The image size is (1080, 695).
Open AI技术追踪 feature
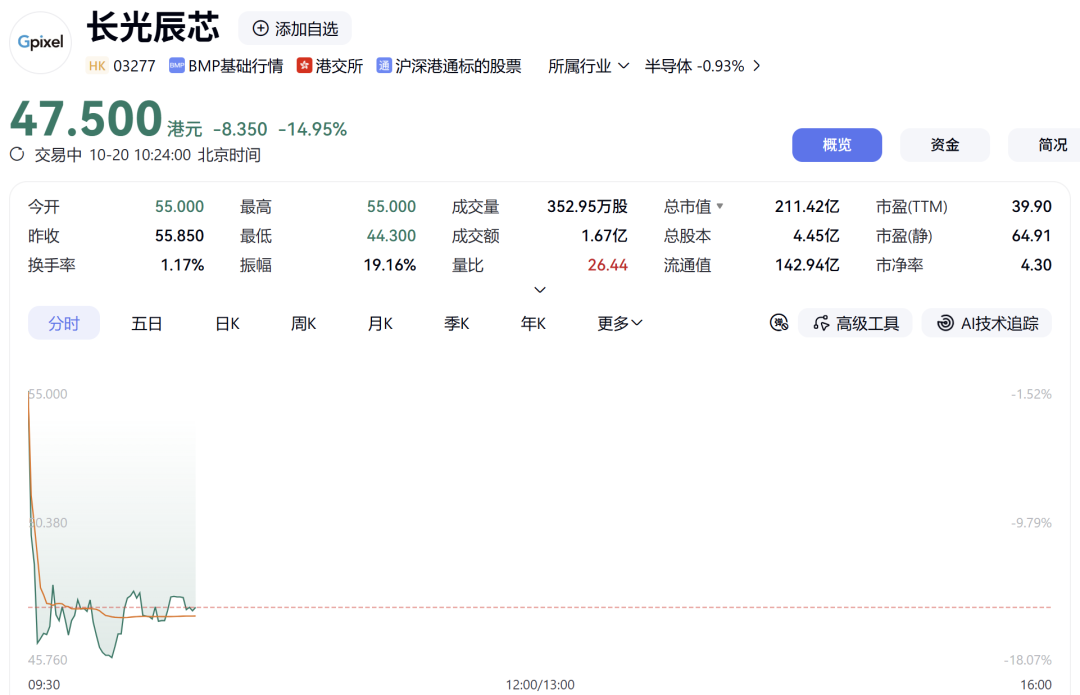pos(986,323)
